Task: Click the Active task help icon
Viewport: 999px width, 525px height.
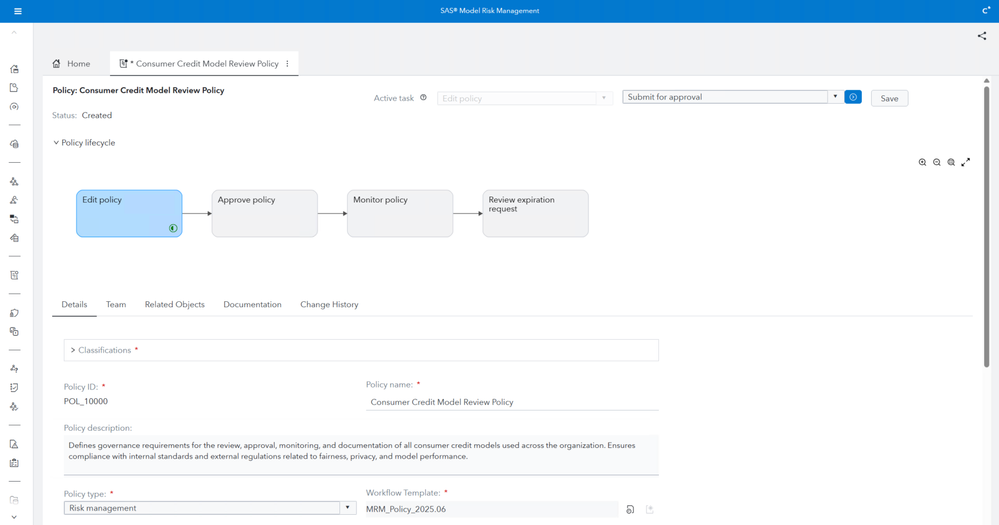Action: (x=423, y=97)
